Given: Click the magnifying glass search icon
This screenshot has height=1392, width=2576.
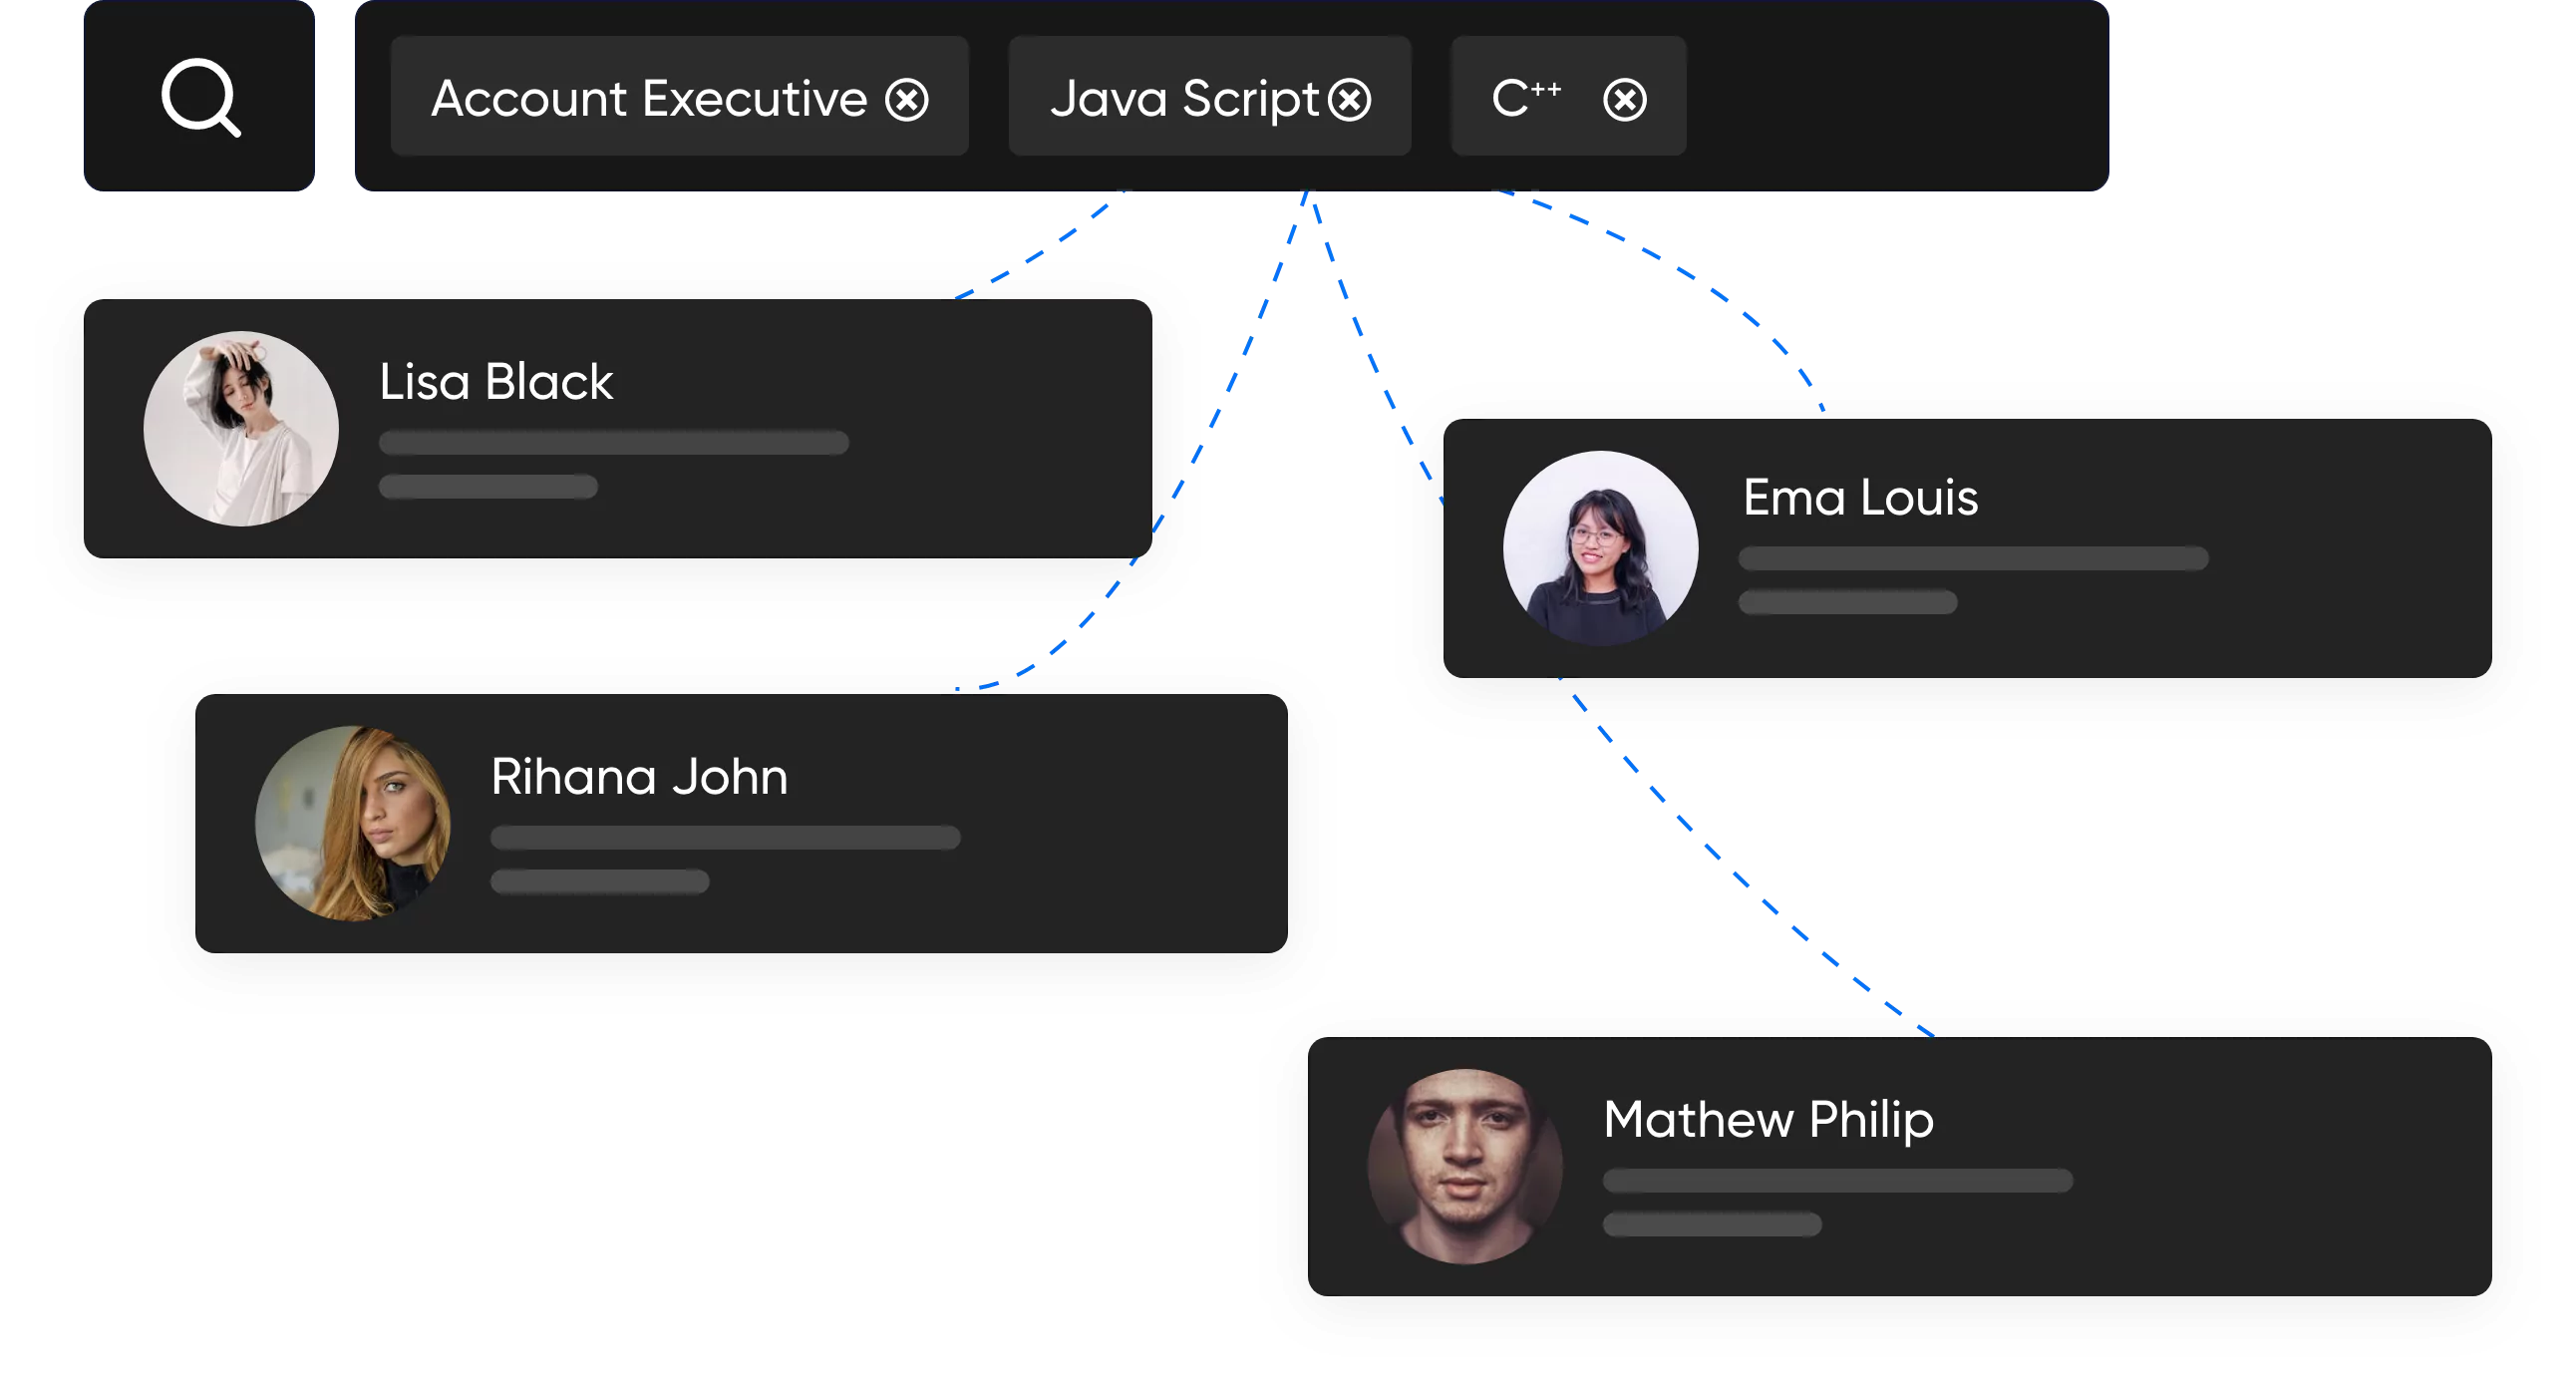Looking at the screenshot, I should point(200,97).
